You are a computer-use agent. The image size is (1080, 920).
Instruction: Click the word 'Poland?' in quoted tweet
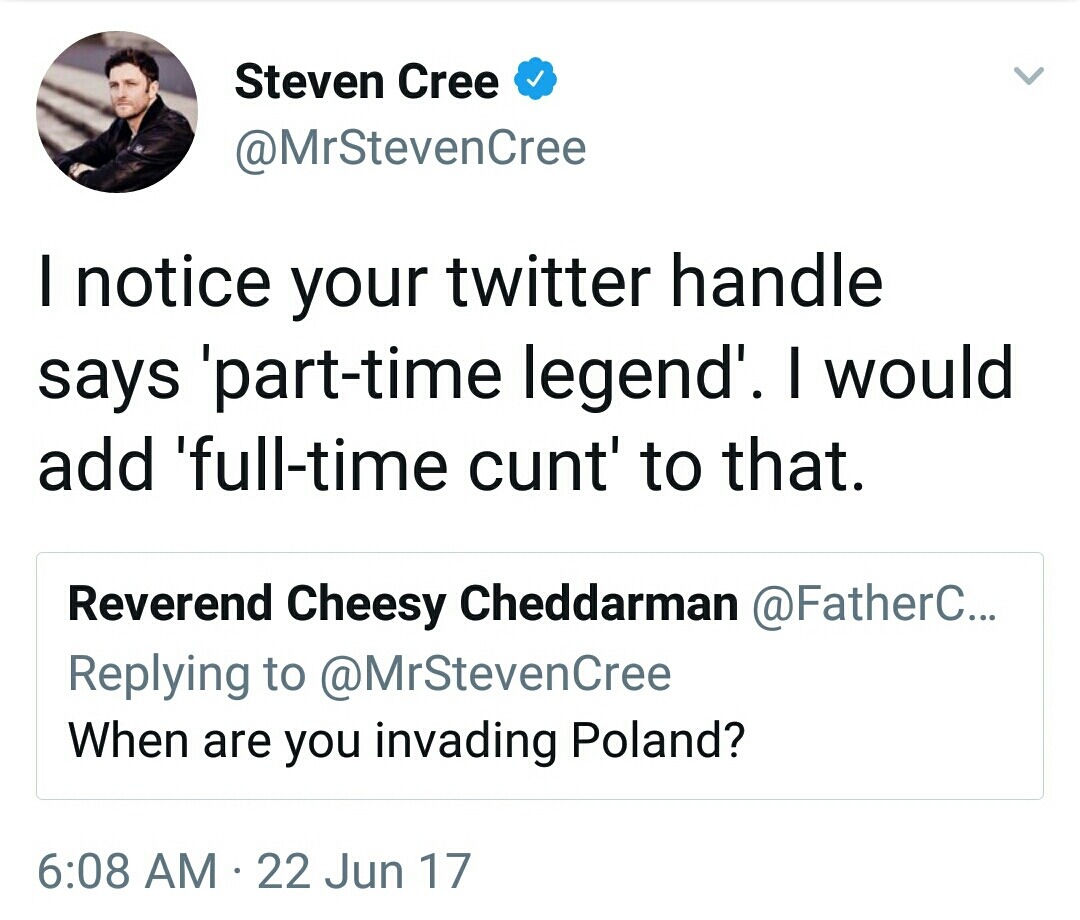pyautogui.click(x=657, y=741)
